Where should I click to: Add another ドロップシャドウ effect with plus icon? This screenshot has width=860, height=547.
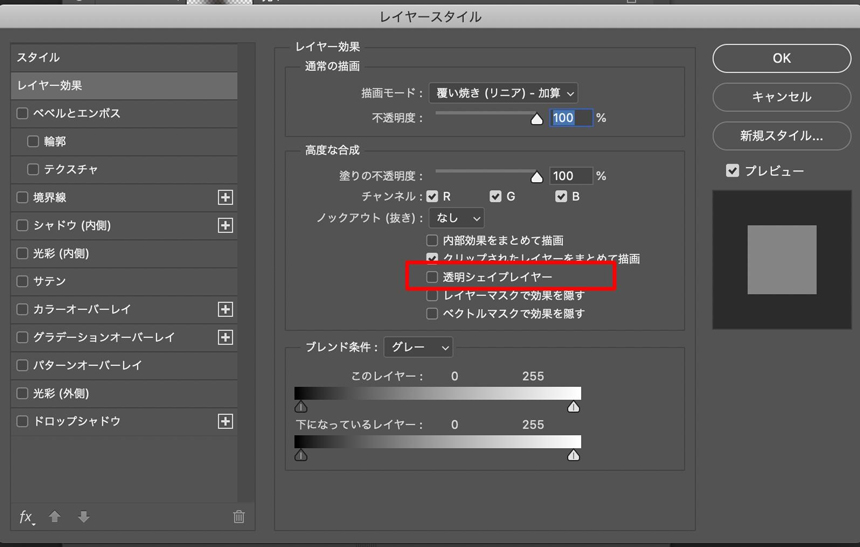coord(225,421)
